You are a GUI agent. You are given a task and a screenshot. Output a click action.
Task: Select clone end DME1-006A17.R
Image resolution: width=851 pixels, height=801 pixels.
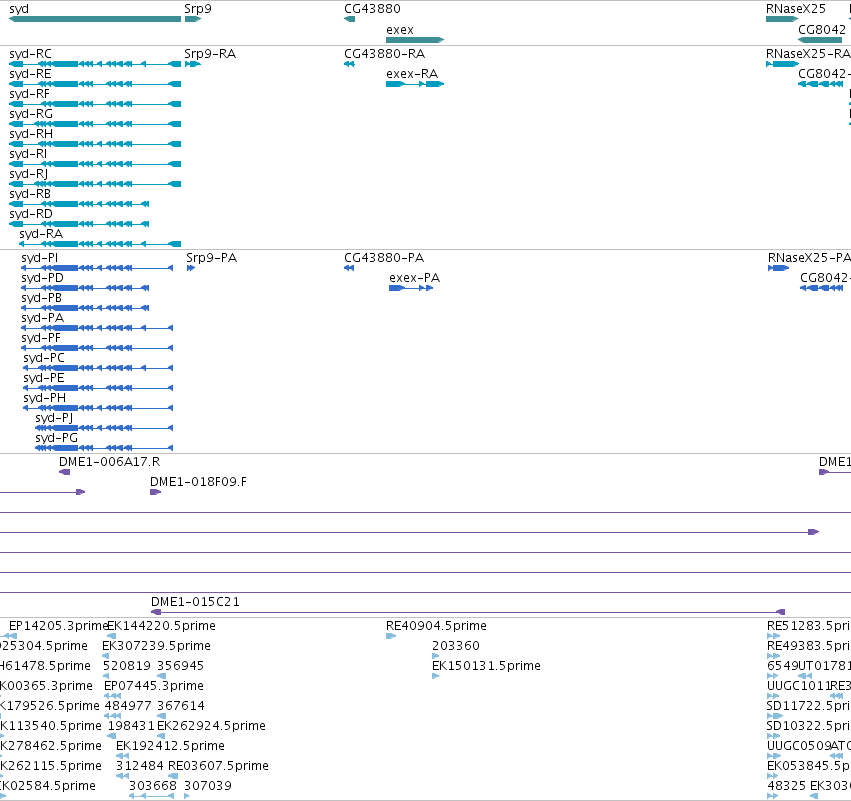[x=65, y=472]
